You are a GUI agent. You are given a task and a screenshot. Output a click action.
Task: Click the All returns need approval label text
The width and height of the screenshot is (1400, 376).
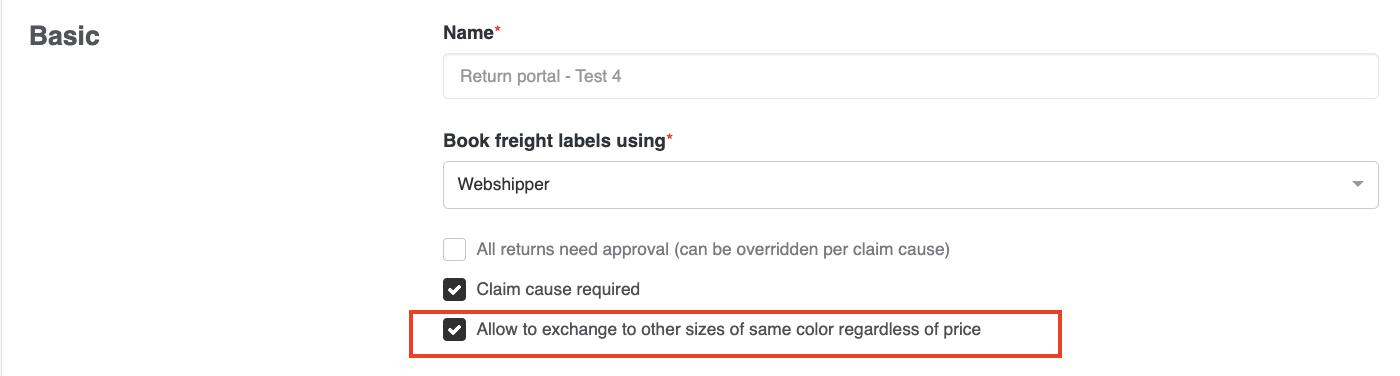click(x=713, y=250)
